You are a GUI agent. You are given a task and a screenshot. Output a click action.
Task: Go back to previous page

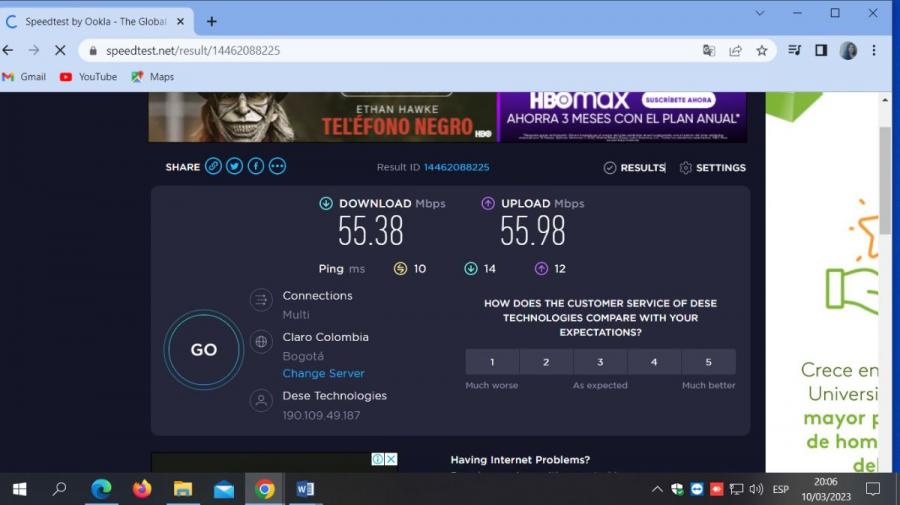(9, 50)
